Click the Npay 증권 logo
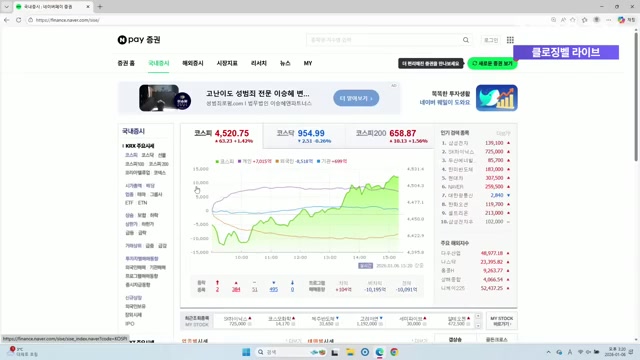 point(139,40)
